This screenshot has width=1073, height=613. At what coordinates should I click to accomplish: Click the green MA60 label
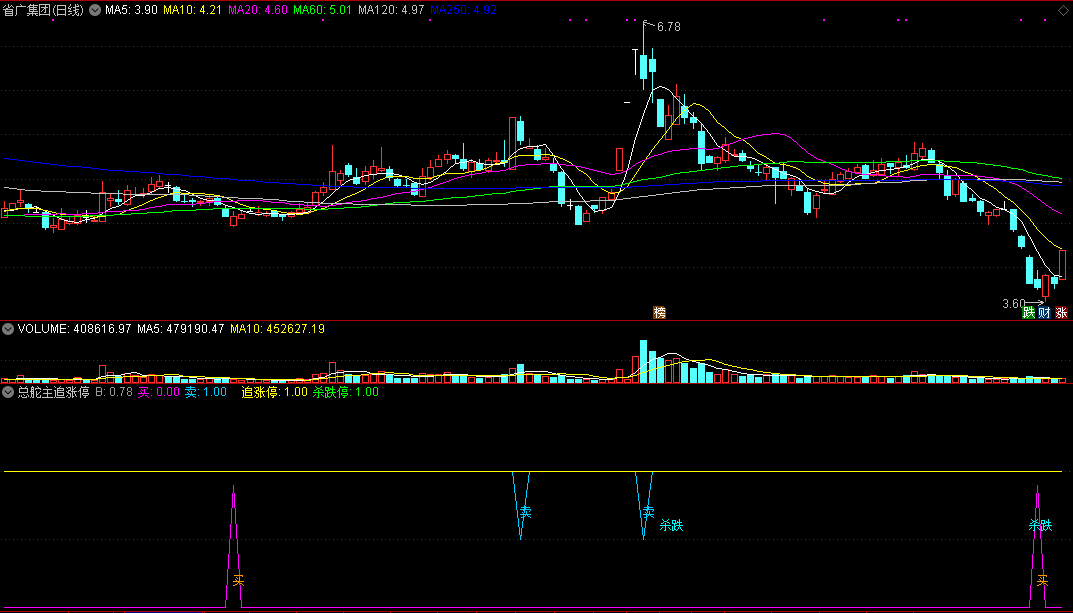[322, 10]
